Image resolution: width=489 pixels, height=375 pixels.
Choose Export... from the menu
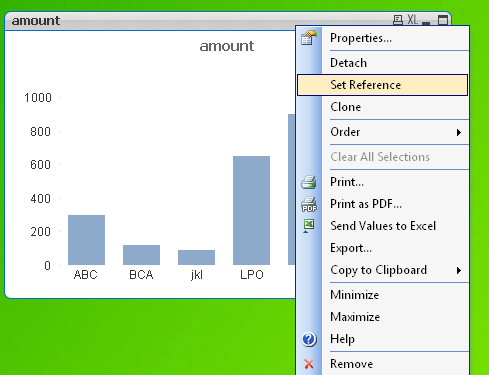[382, 248]
